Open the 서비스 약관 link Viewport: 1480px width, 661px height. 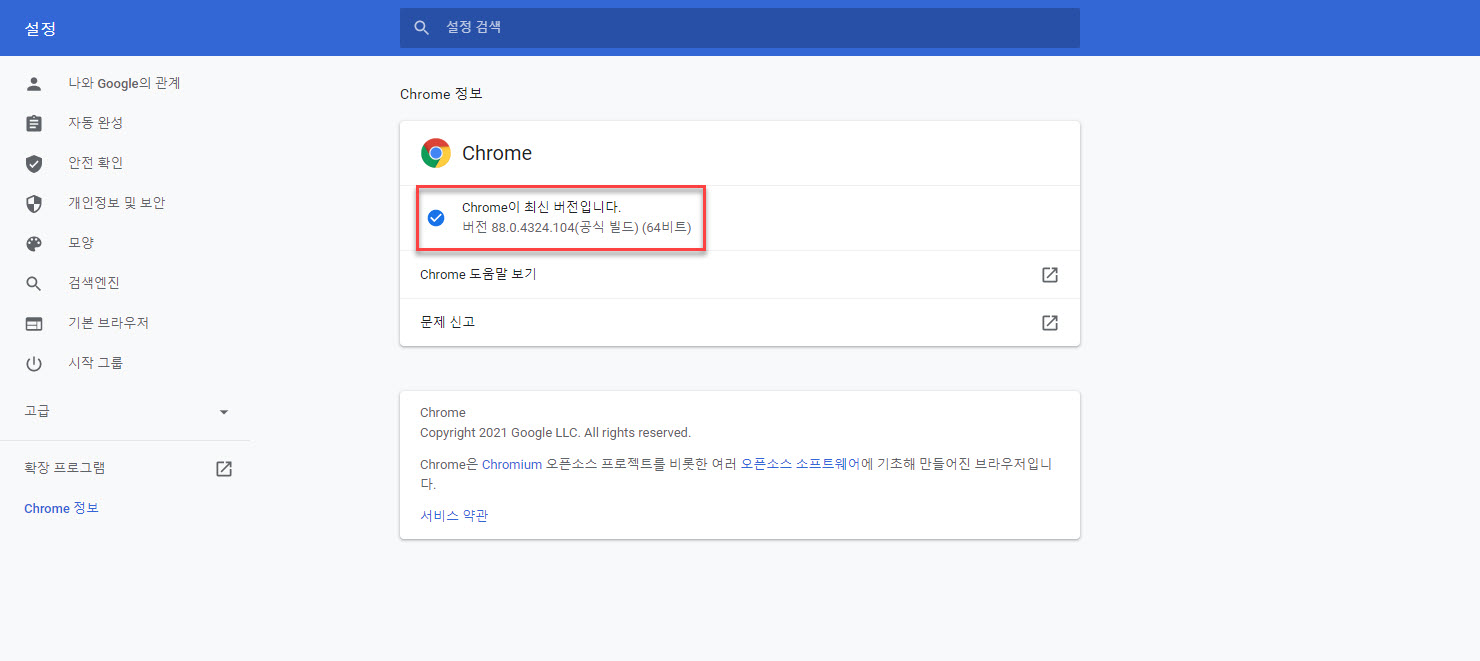[454, 516]
